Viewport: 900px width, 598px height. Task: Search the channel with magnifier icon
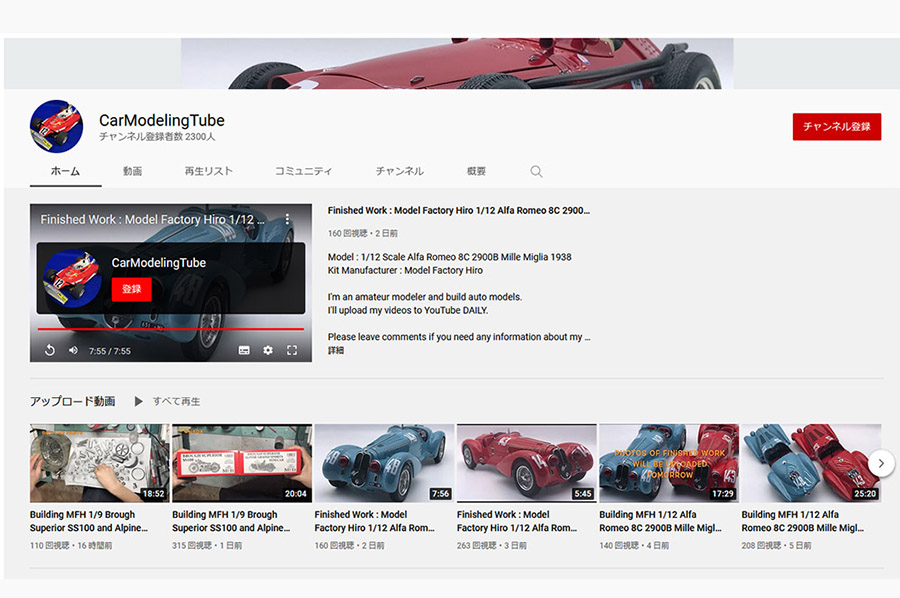[x=536, y=171]
